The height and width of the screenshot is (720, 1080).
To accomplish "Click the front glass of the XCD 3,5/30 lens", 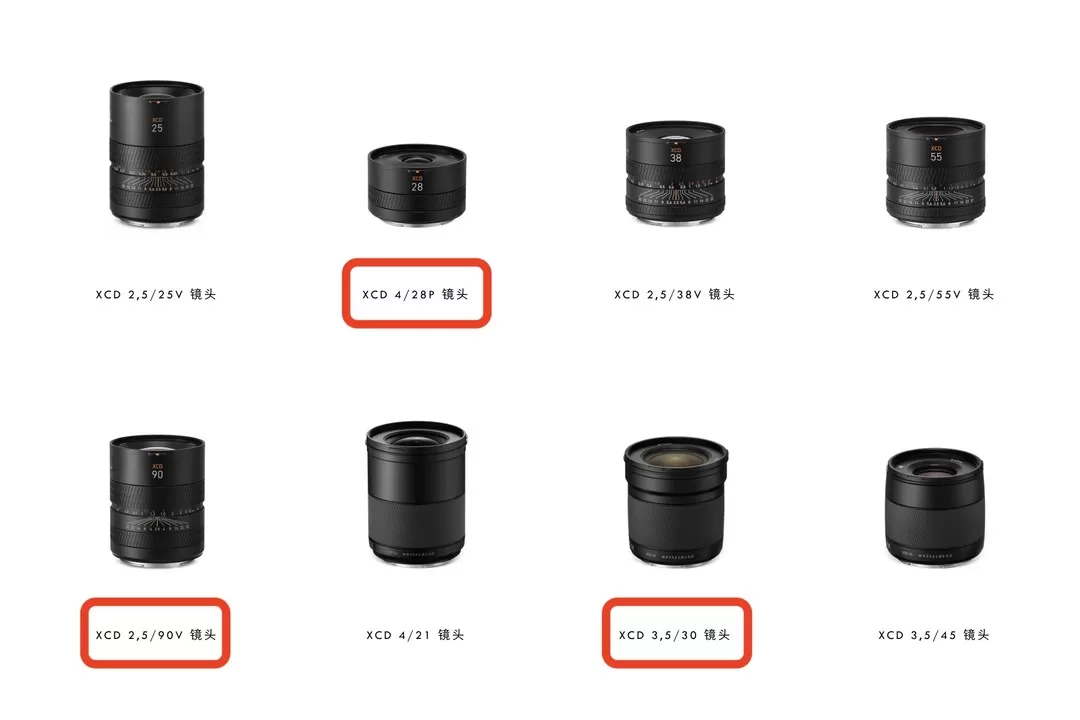I will (676, 456).
